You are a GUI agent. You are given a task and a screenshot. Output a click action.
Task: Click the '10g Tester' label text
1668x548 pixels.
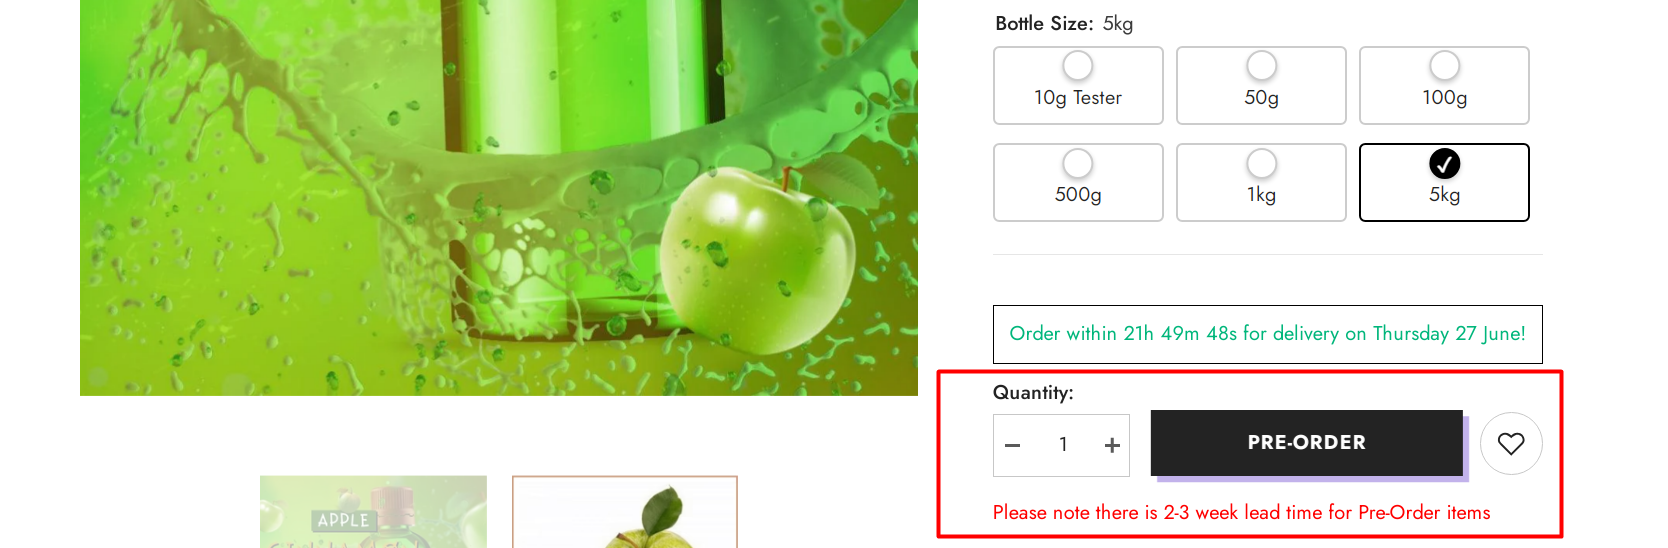point(1078,98)
